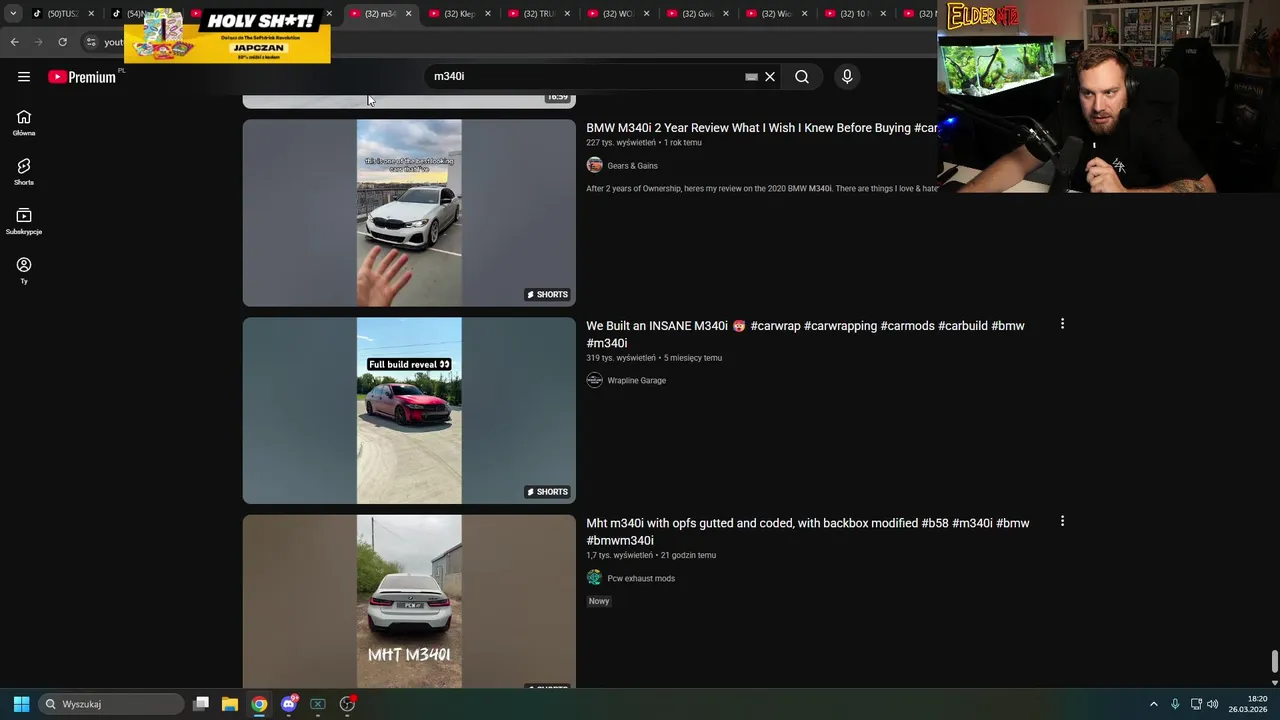Click the Nowy badge under Pcw exhaust mods
The height and width of the screenshot is (720, 1280).
(599, 601)
